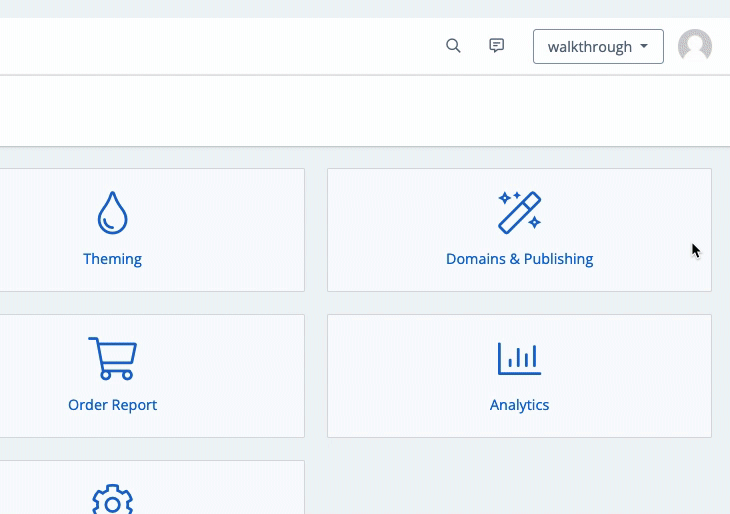Click the partially visible gear icon
The height and width of the screenshot is (514, 730).
tap(112, 500)
